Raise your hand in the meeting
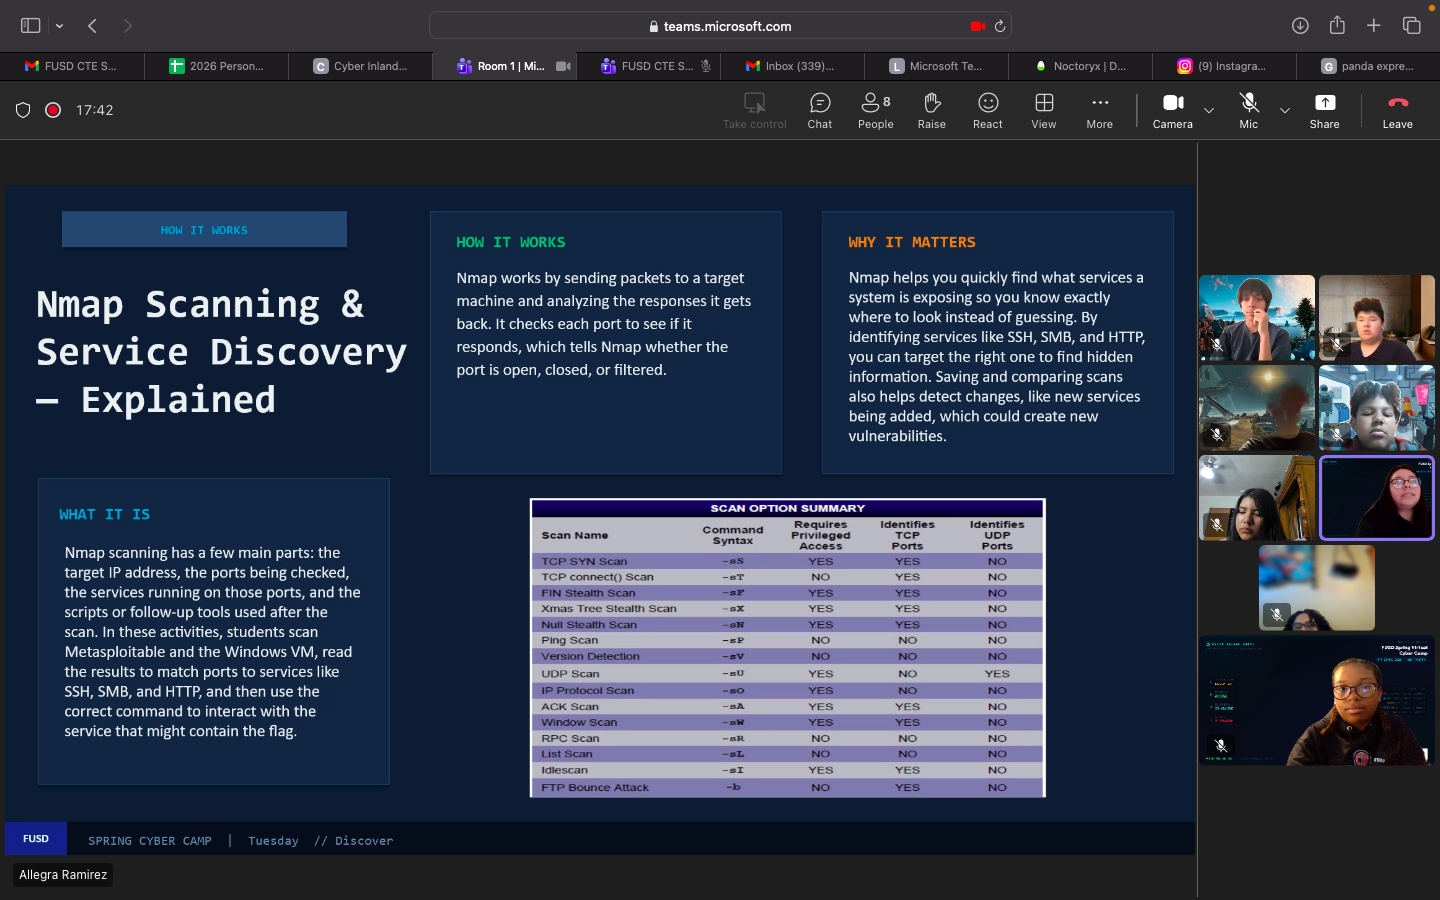Viewport: 1440px width, 900px height. pyautogui.click(x=931, y=110)
